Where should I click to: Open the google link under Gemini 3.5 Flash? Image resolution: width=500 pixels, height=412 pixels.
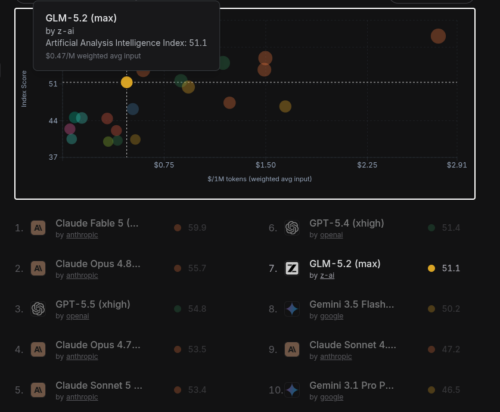[331, 316]
